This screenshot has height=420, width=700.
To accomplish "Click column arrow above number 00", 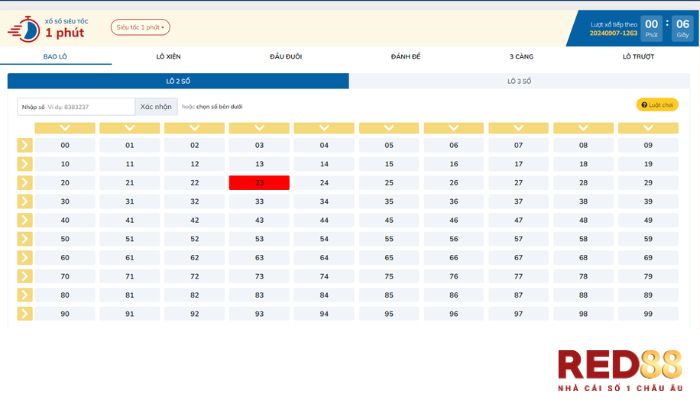I will (x=65, y=128).
